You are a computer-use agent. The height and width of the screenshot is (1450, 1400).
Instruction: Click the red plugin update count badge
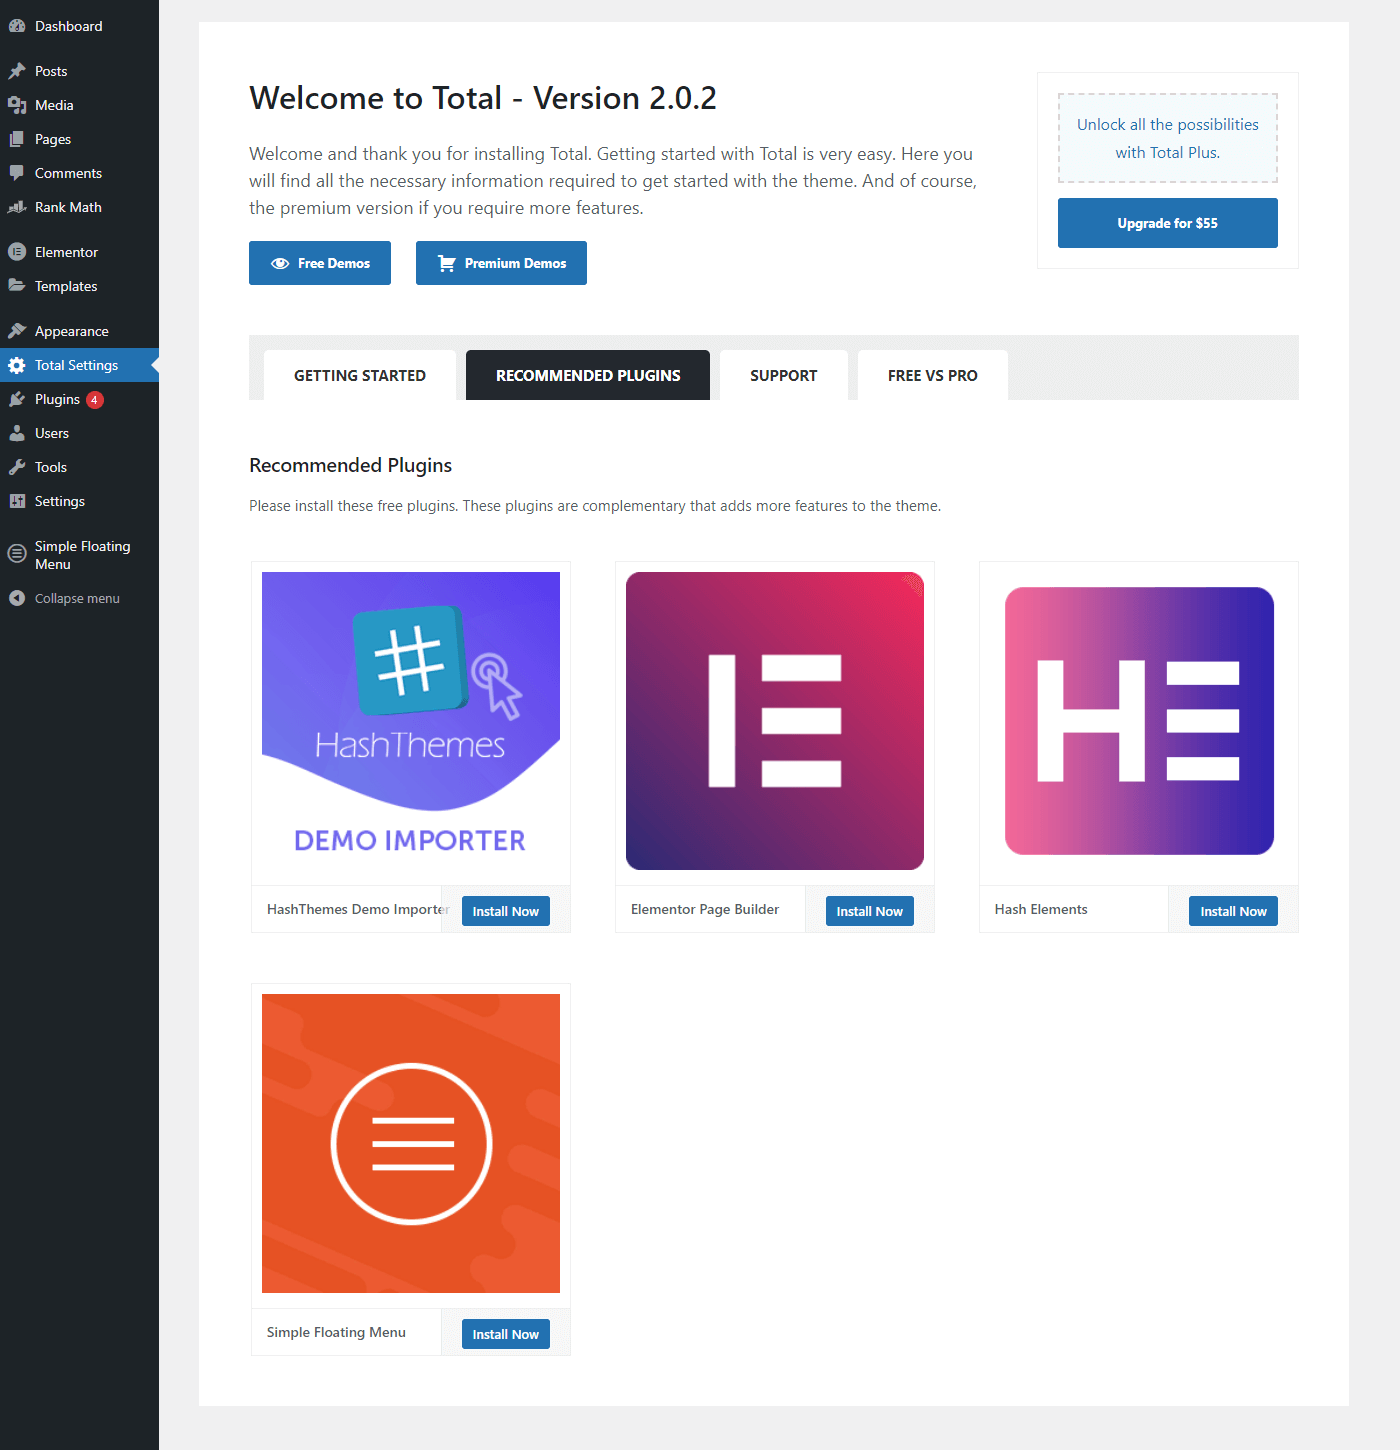point(95,400)
